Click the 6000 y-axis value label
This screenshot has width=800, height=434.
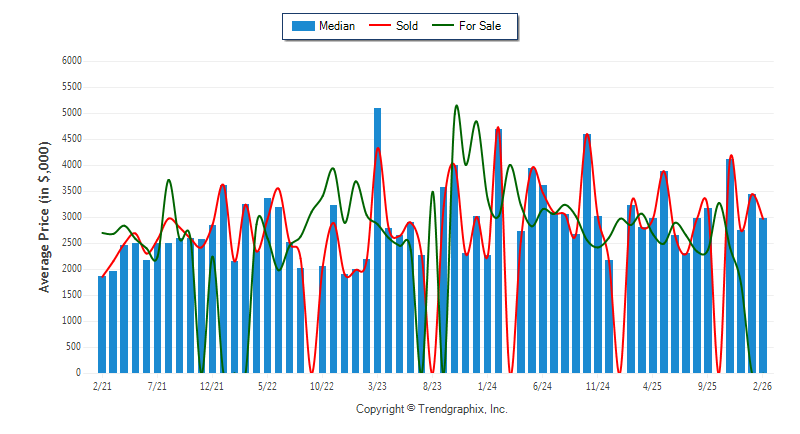71,61
